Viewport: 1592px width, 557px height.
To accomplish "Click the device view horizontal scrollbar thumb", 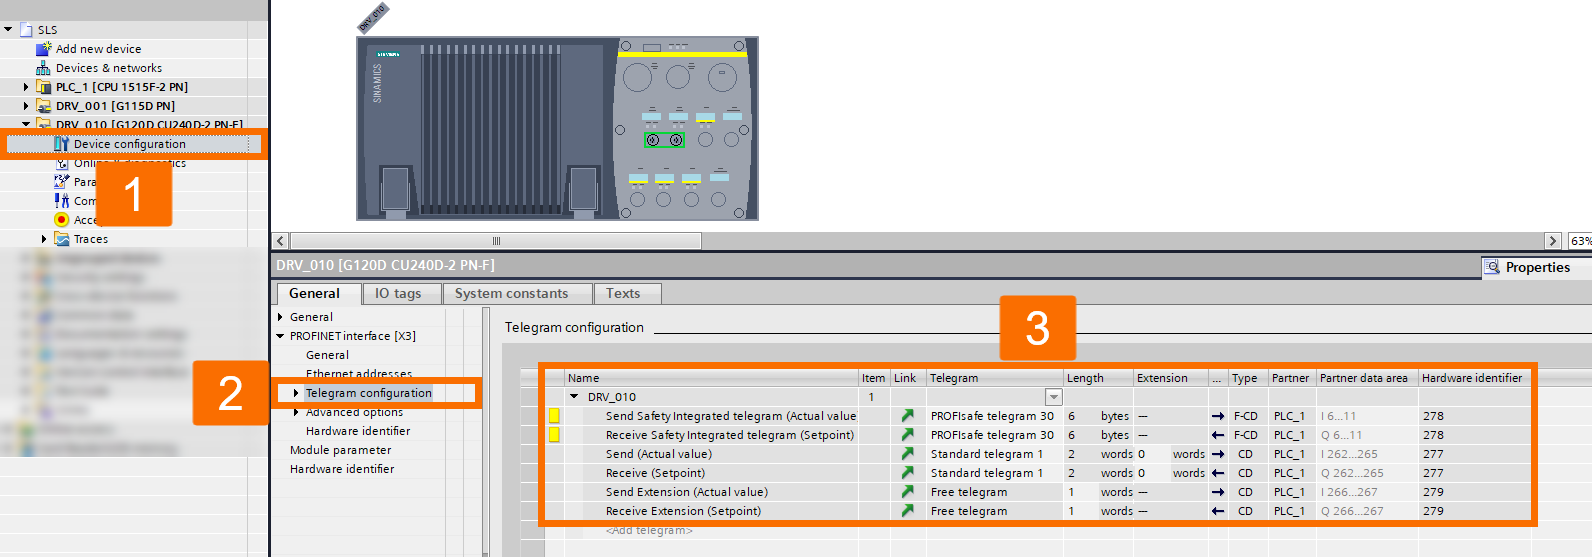I will tap(496, 241).
